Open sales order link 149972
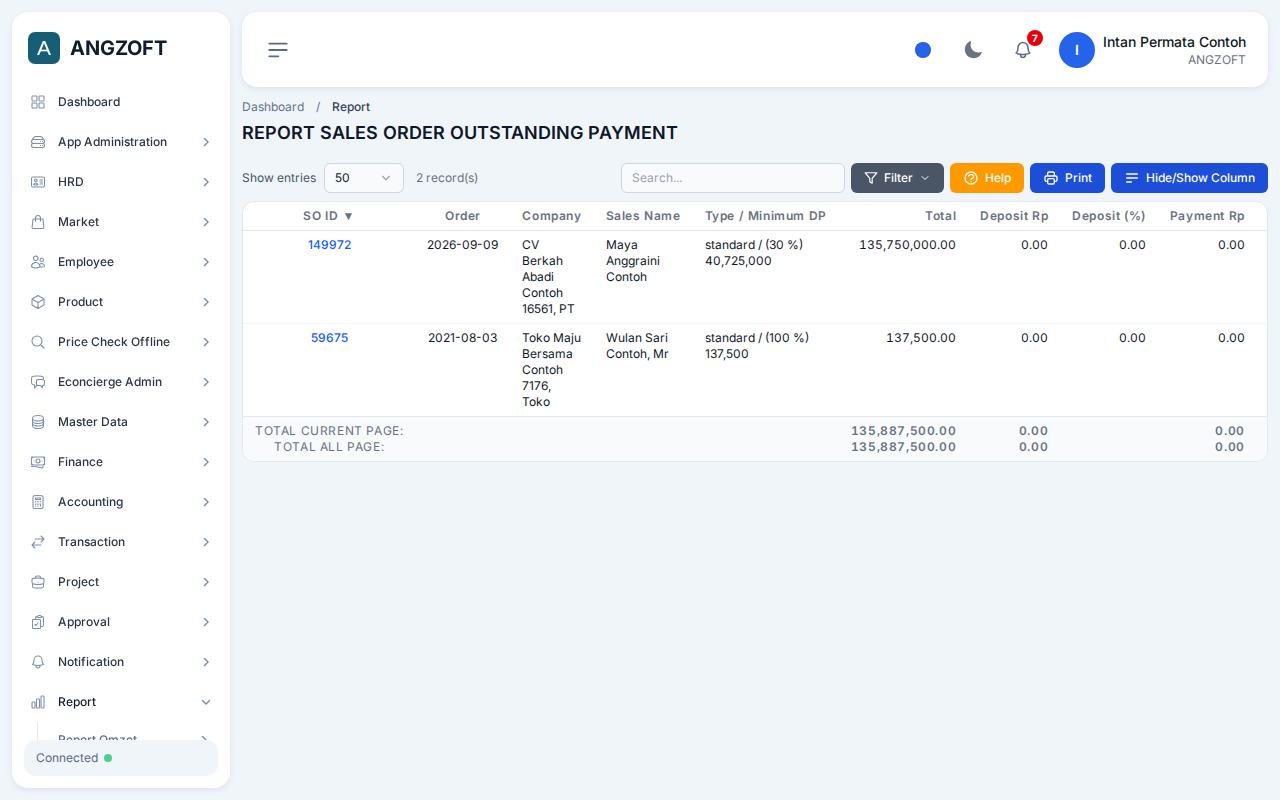Screen dimensions: 1280x800 (x=329, y=245)
